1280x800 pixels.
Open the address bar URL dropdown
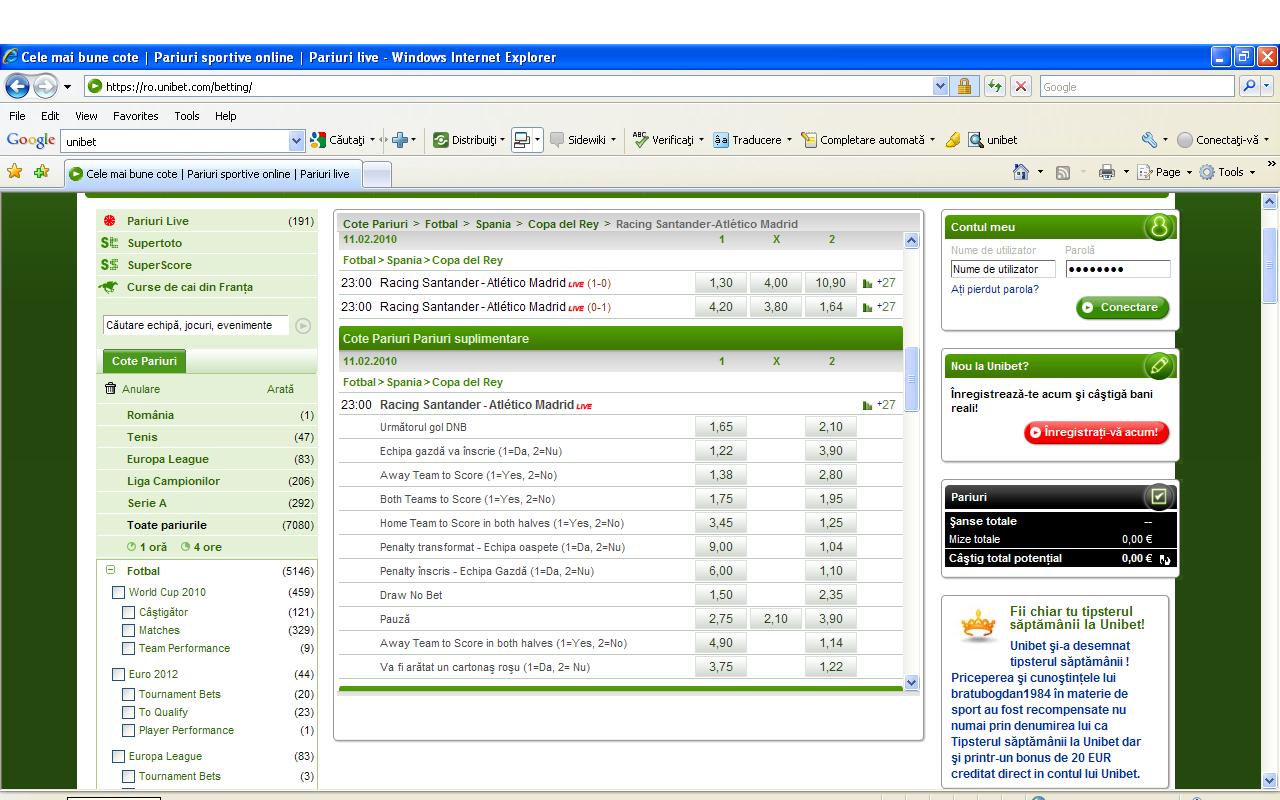click(x=940, y=87)
